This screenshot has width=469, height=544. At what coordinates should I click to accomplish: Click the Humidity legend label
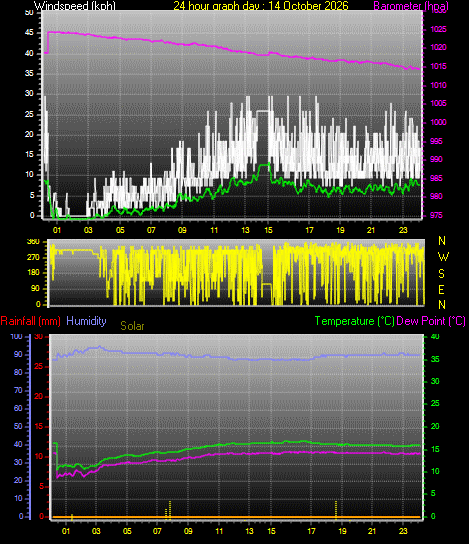click(x=86, y=321)
